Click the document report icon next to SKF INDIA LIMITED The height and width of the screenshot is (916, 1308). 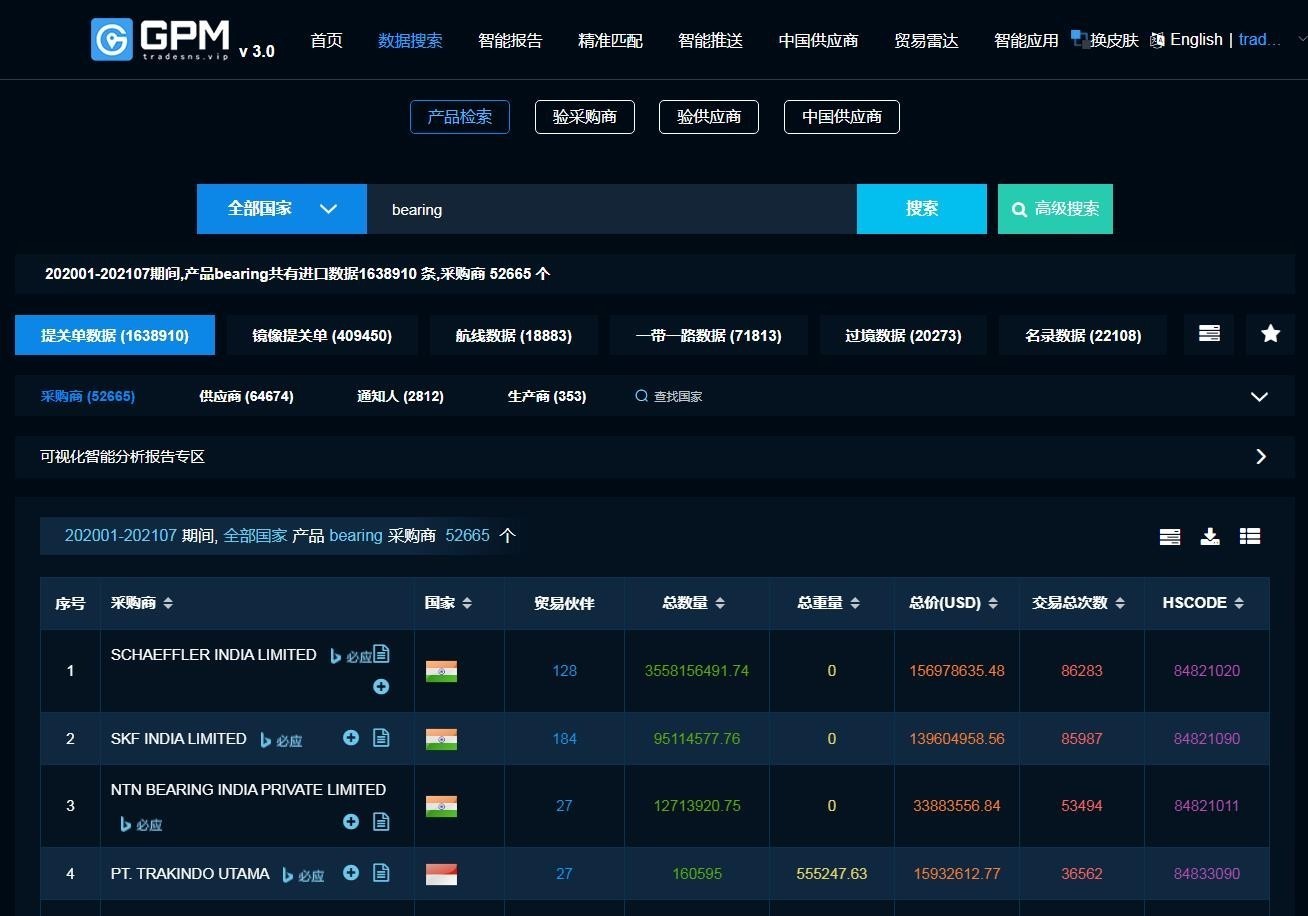click(381, 738)
